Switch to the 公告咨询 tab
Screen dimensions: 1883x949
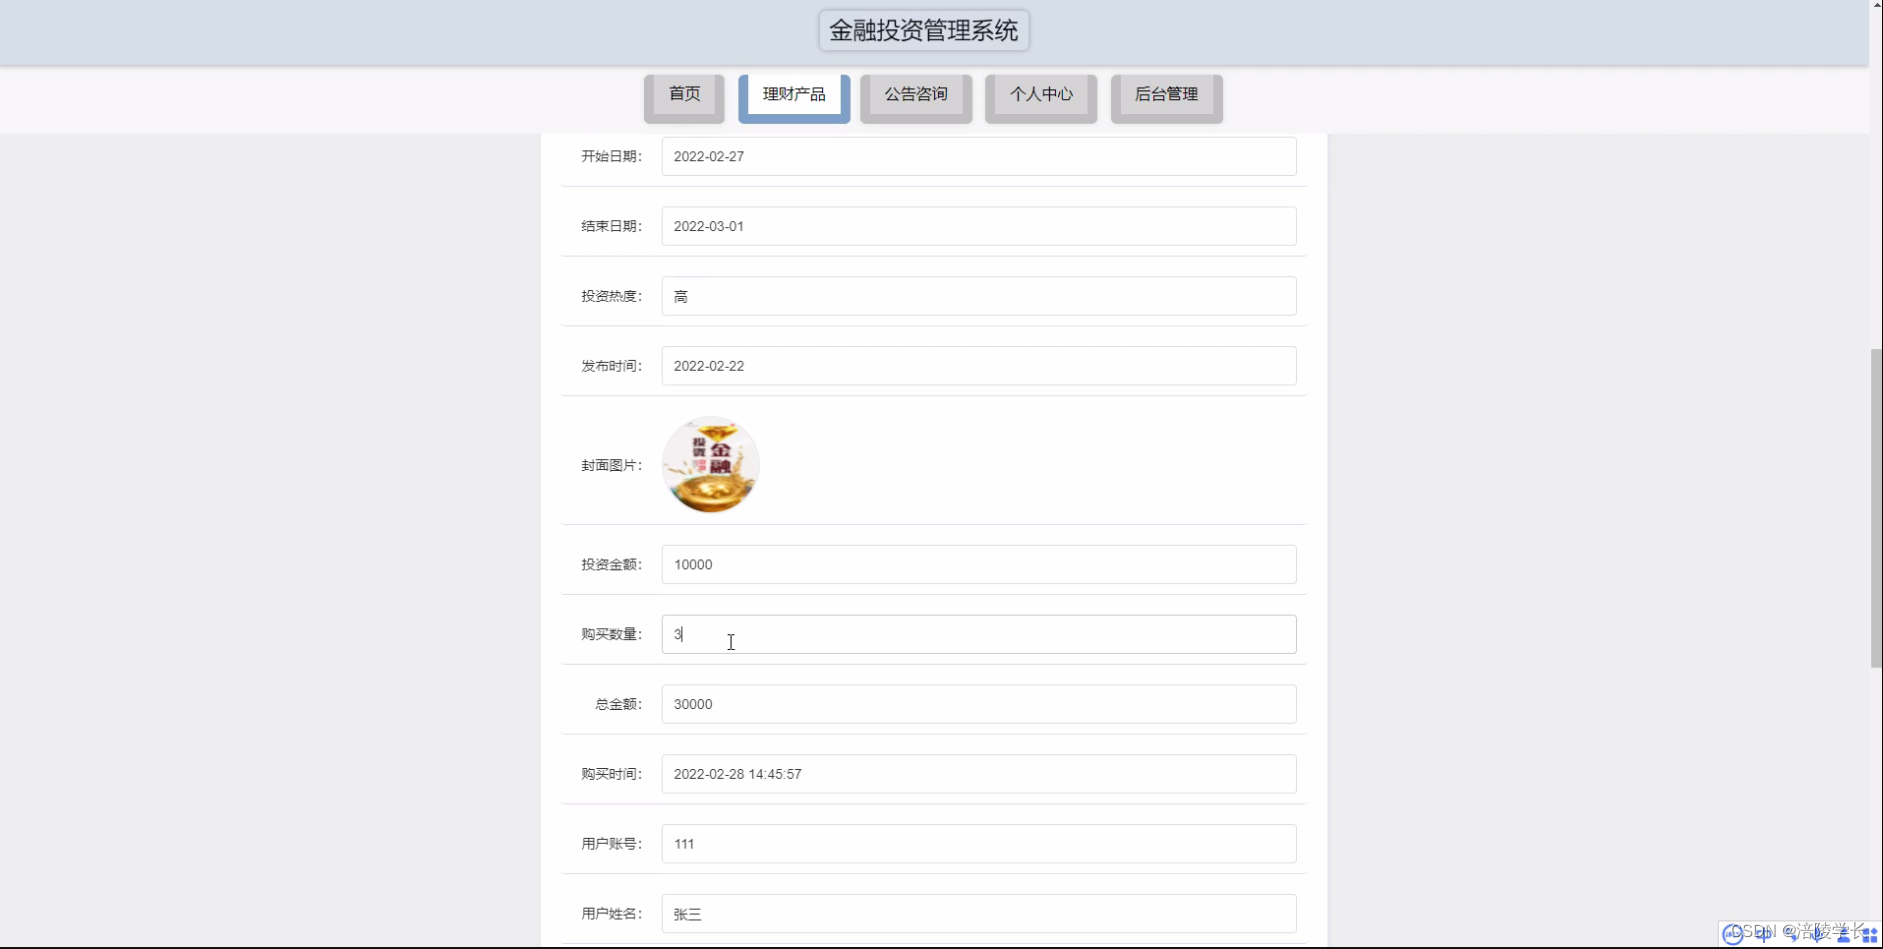click(916, 95)
